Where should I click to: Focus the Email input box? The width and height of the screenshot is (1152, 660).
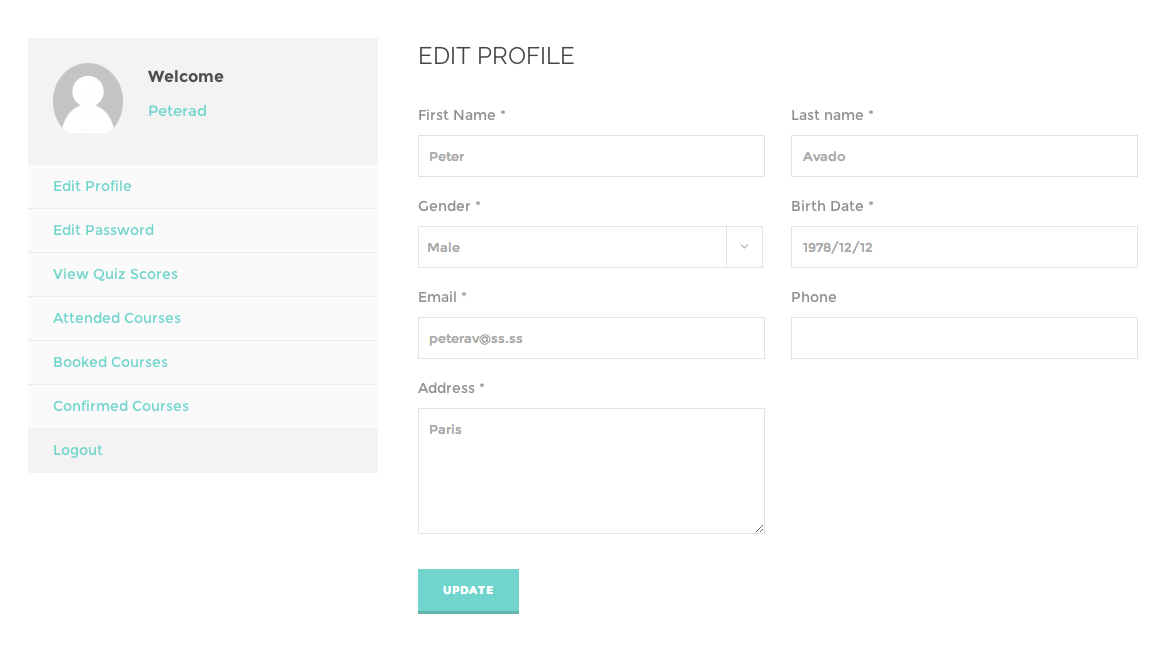point(591,338)
